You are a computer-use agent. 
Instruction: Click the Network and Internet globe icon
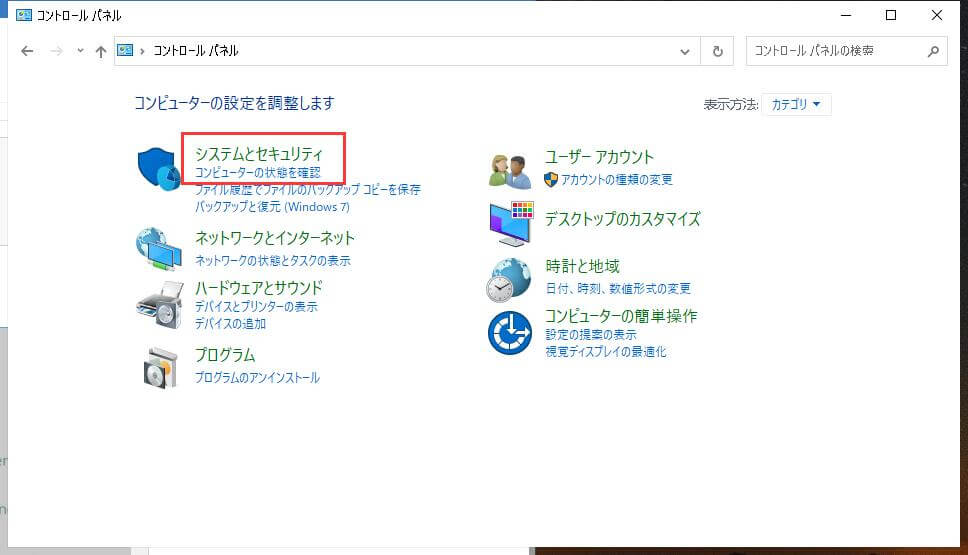[159, 249]
